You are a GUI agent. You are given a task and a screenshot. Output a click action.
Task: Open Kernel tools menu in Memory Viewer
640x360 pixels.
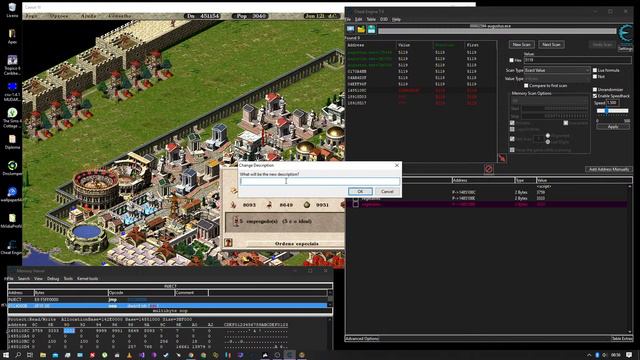pyautogui.click(x=87, y=278)
